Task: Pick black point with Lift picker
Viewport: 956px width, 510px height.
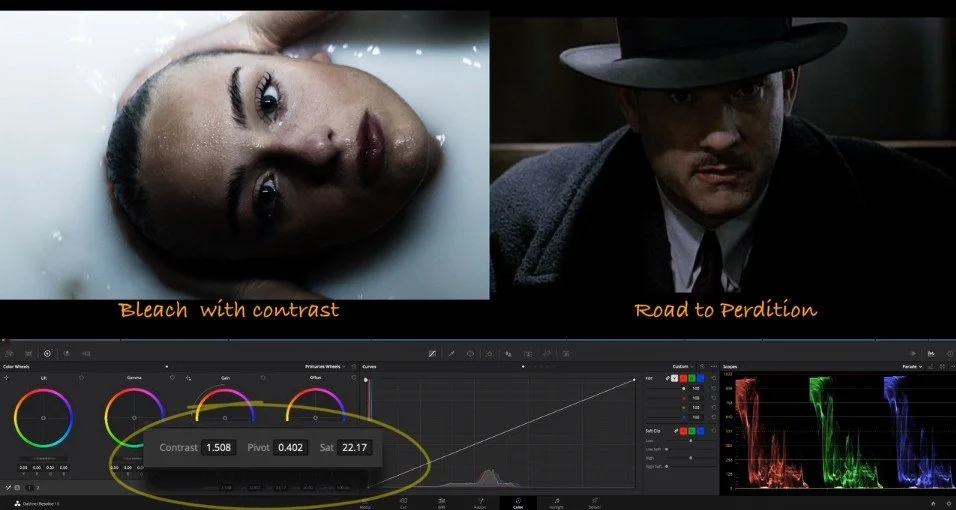Action: tap(6, 378)
